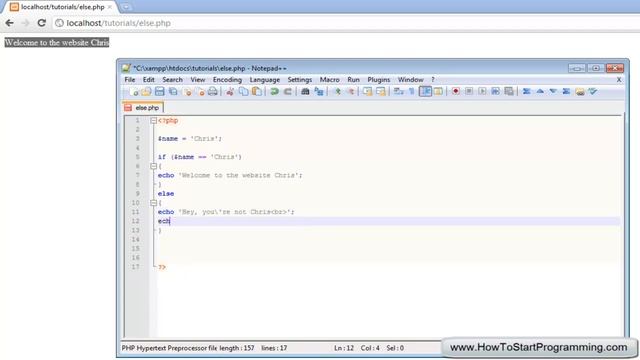Click the Playback macro icon
640x360 pixels.
(482, 92)
